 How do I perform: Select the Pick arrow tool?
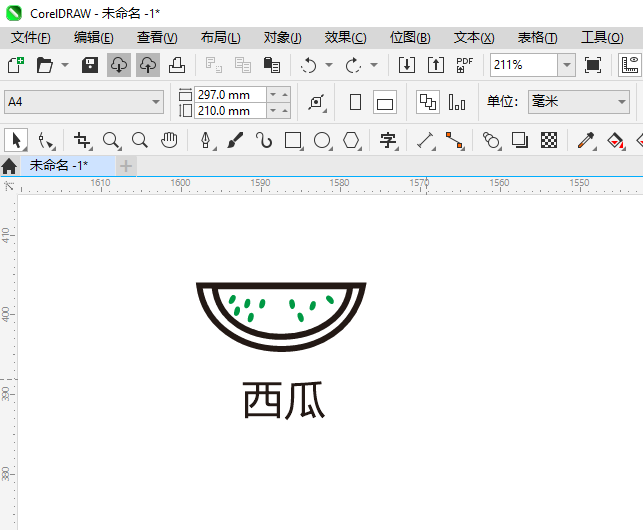coord(16,141)
